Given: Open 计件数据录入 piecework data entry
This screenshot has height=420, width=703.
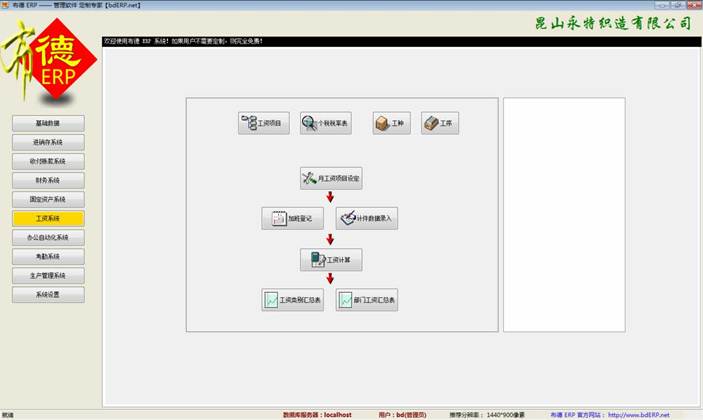Looking at the screenshot, I should pos(367,219).
